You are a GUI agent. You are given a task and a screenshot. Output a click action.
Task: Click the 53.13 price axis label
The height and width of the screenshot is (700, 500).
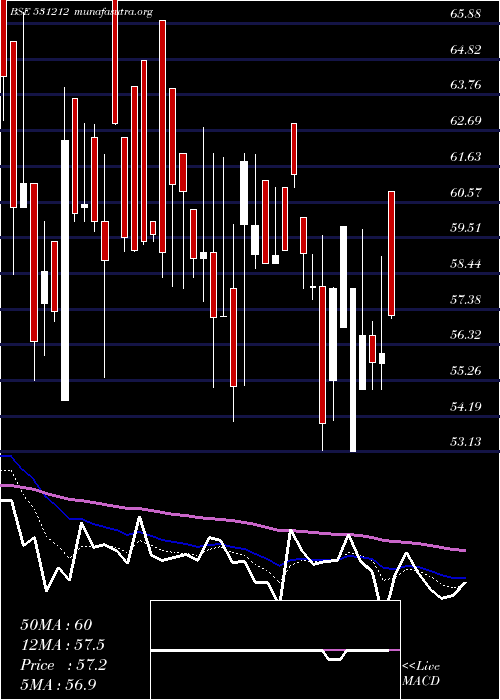click(465, 442)
